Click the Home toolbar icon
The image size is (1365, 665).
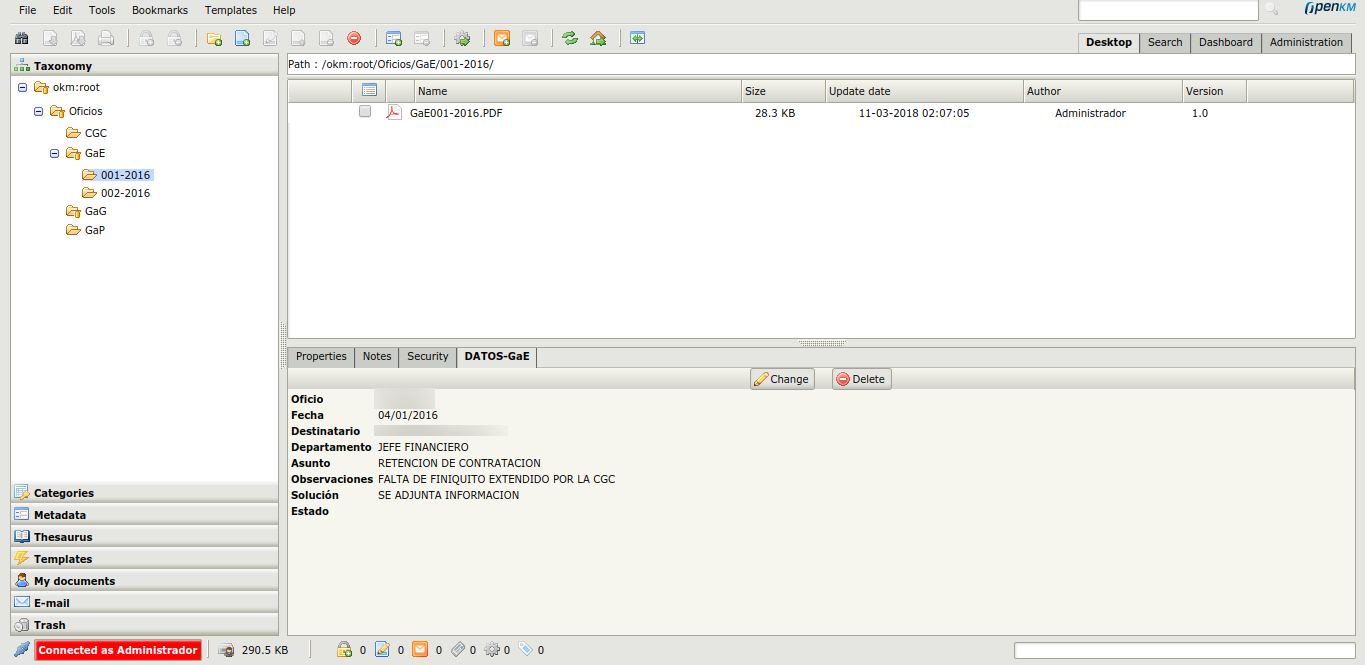[598, 37]
